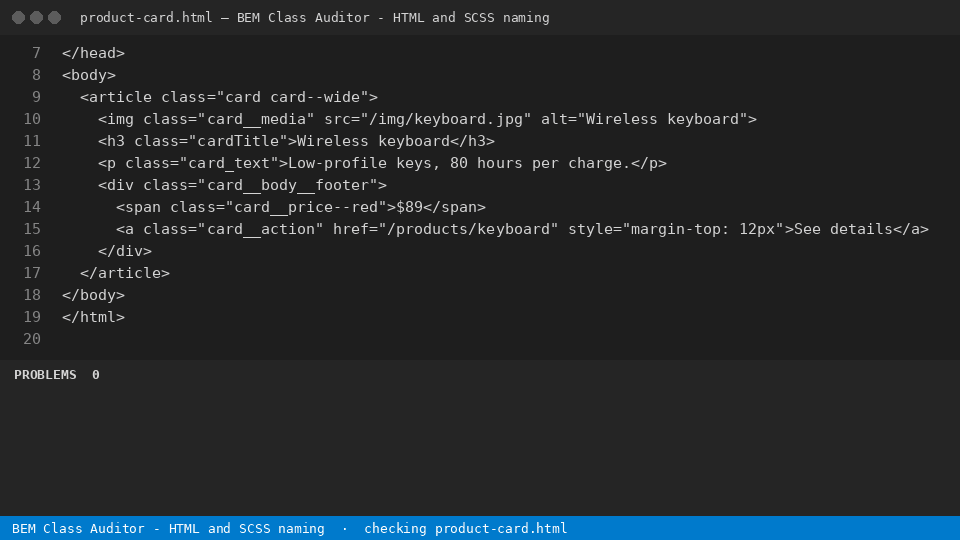Select line number 14 in gutter
The width and height of the screenshot is (960, 540).
tap(32, 208)
